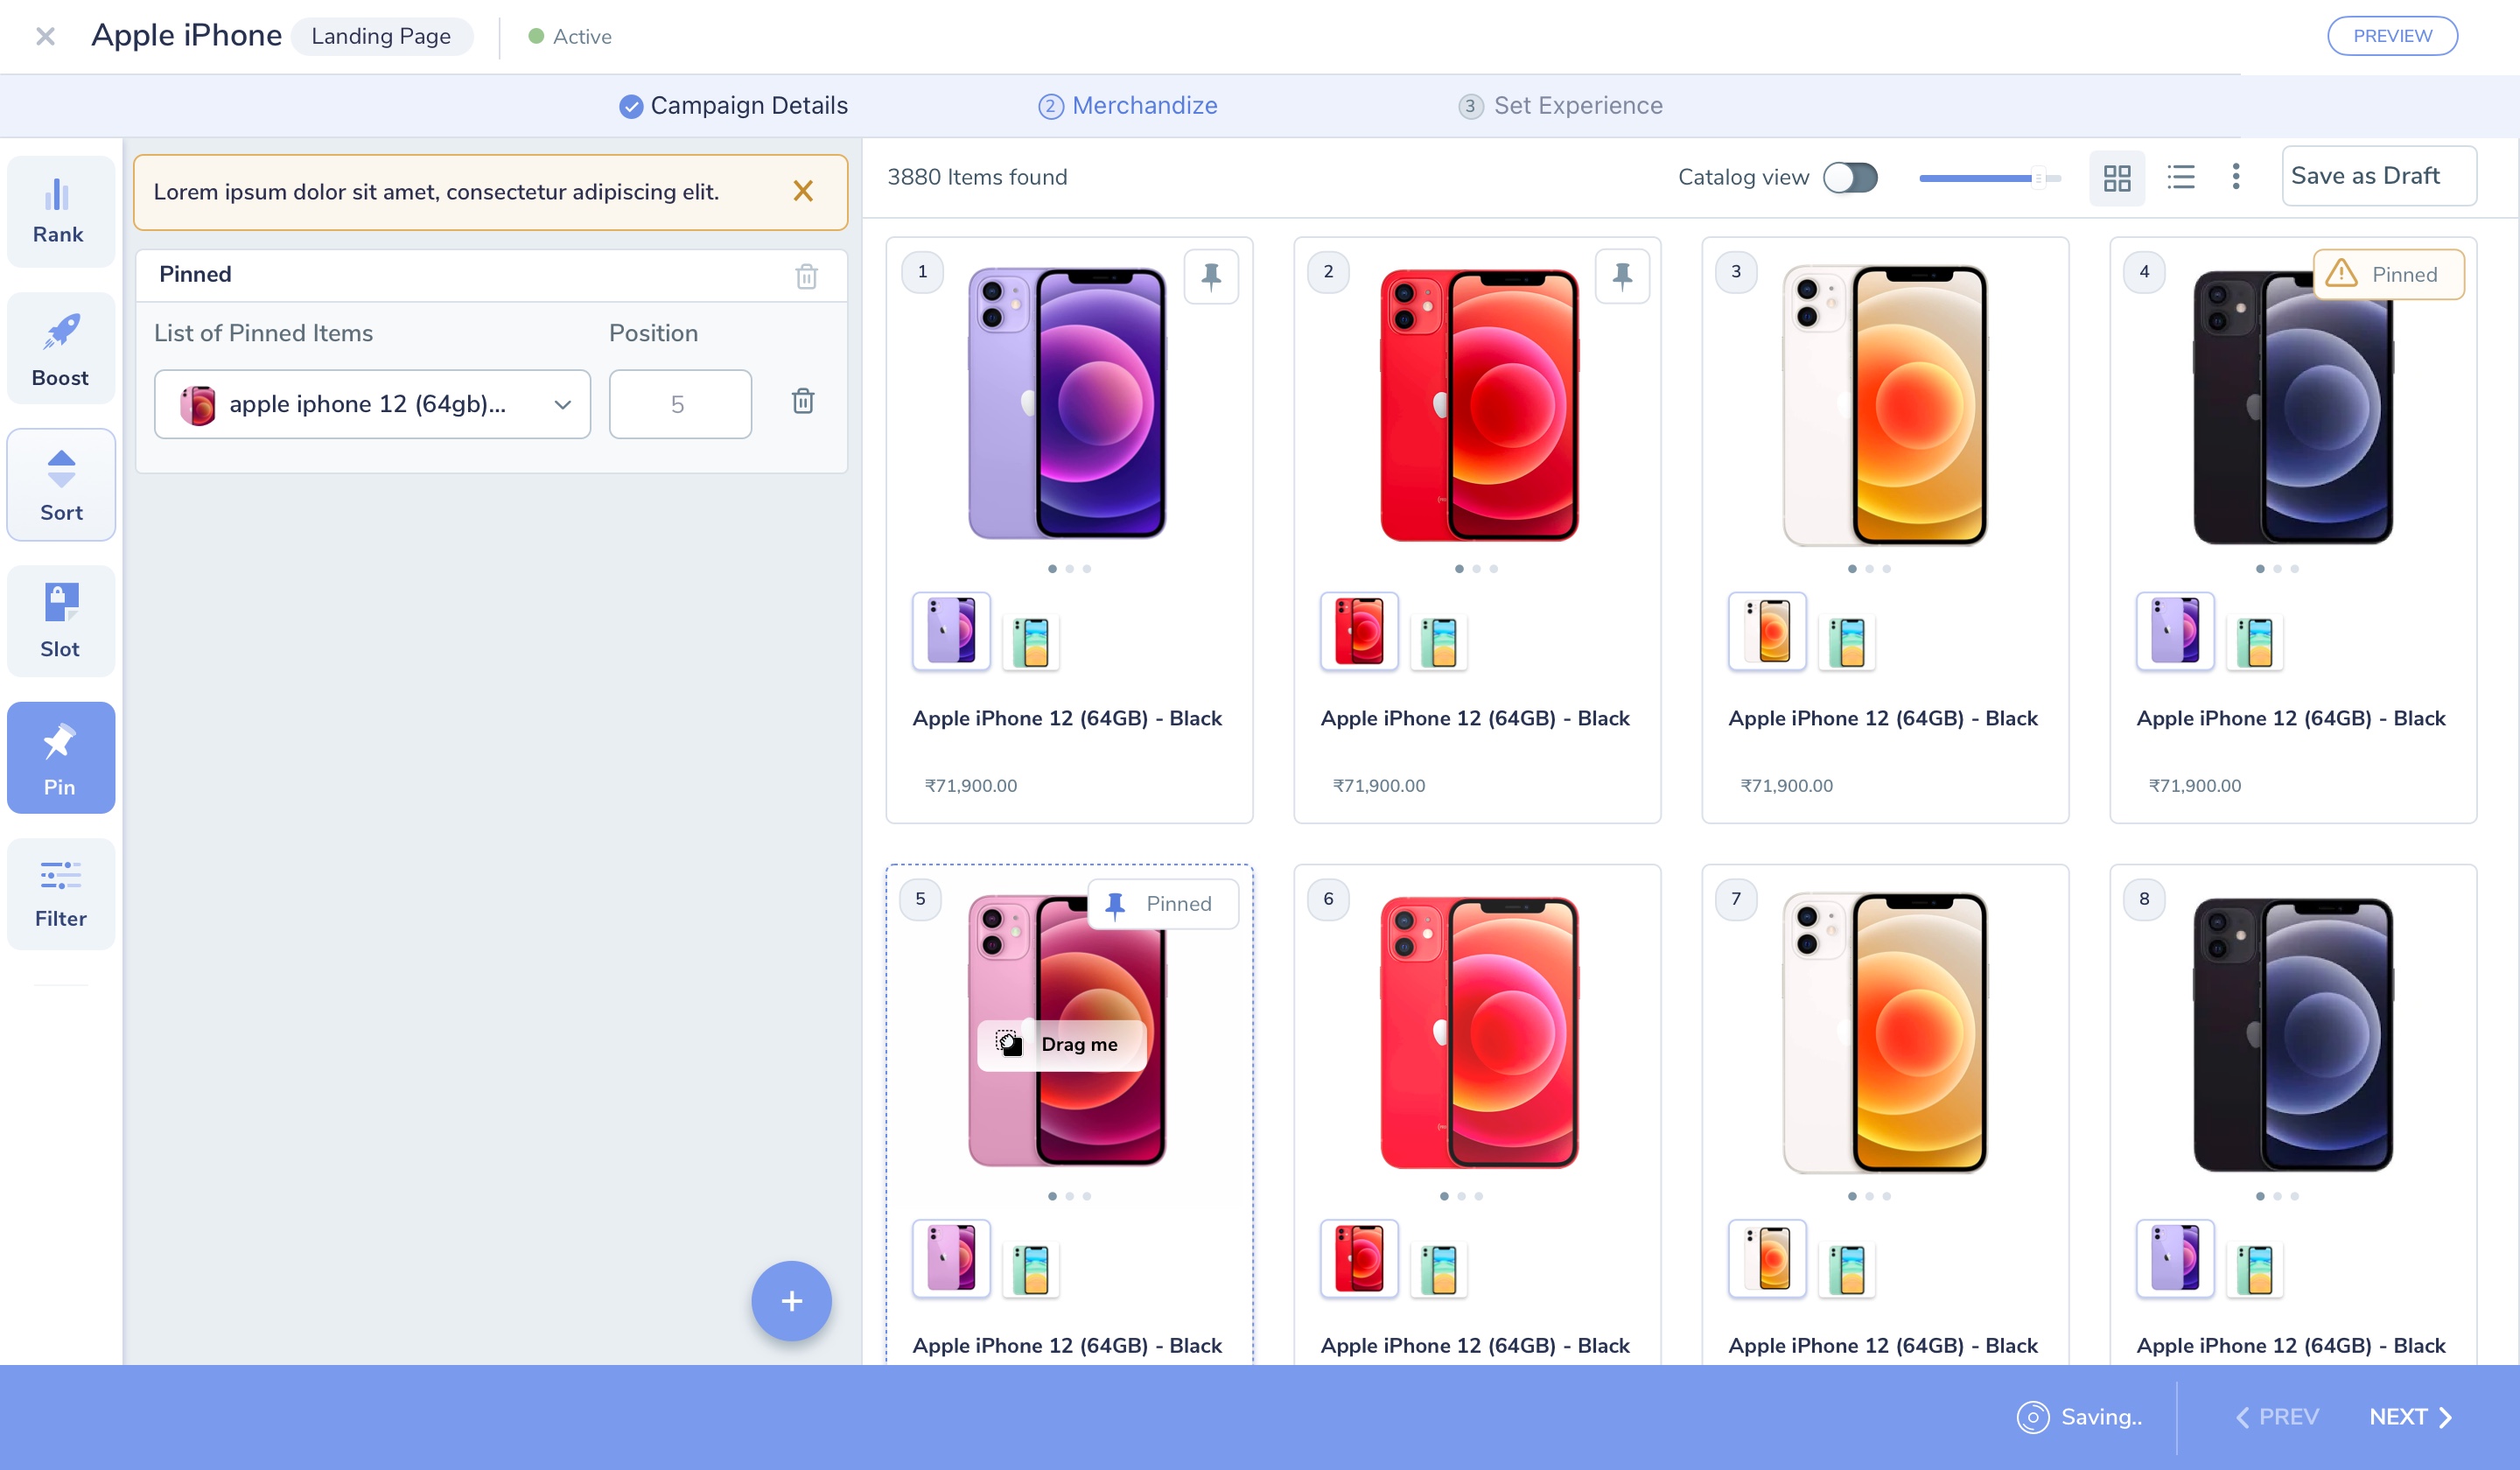
Task: Go to NEXT step with chevron
Action: (2410, 1417)
